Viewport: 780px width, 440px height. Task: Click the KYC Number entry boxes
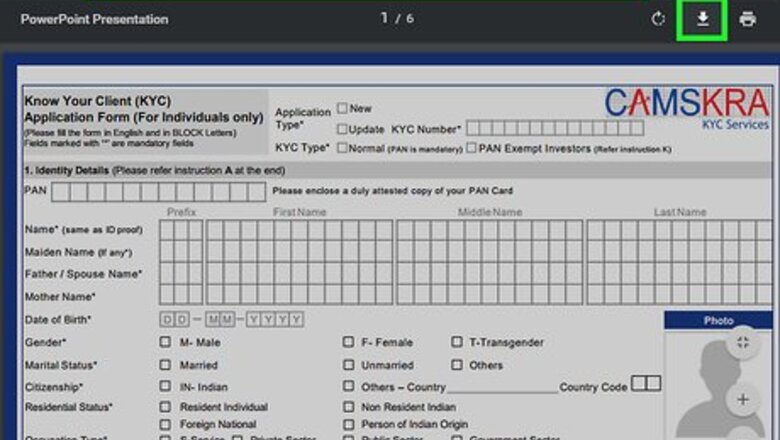tap(555, 128)
